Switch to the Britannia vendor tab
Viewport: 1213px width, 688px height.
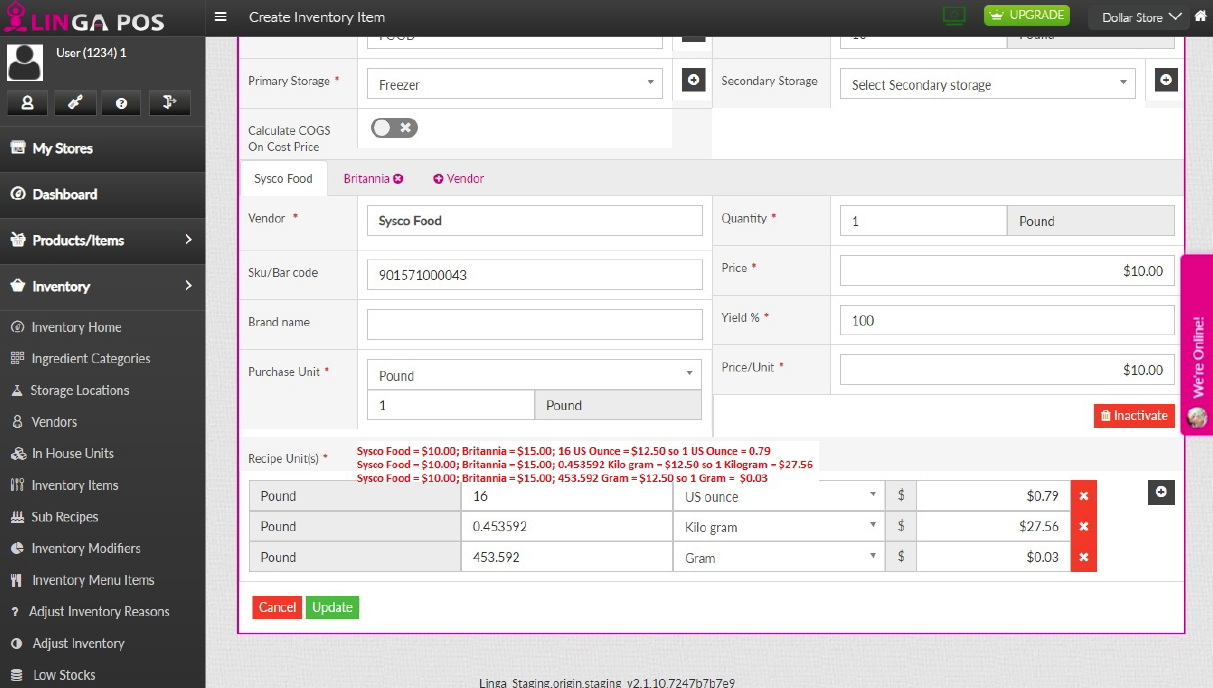[366, 178]
